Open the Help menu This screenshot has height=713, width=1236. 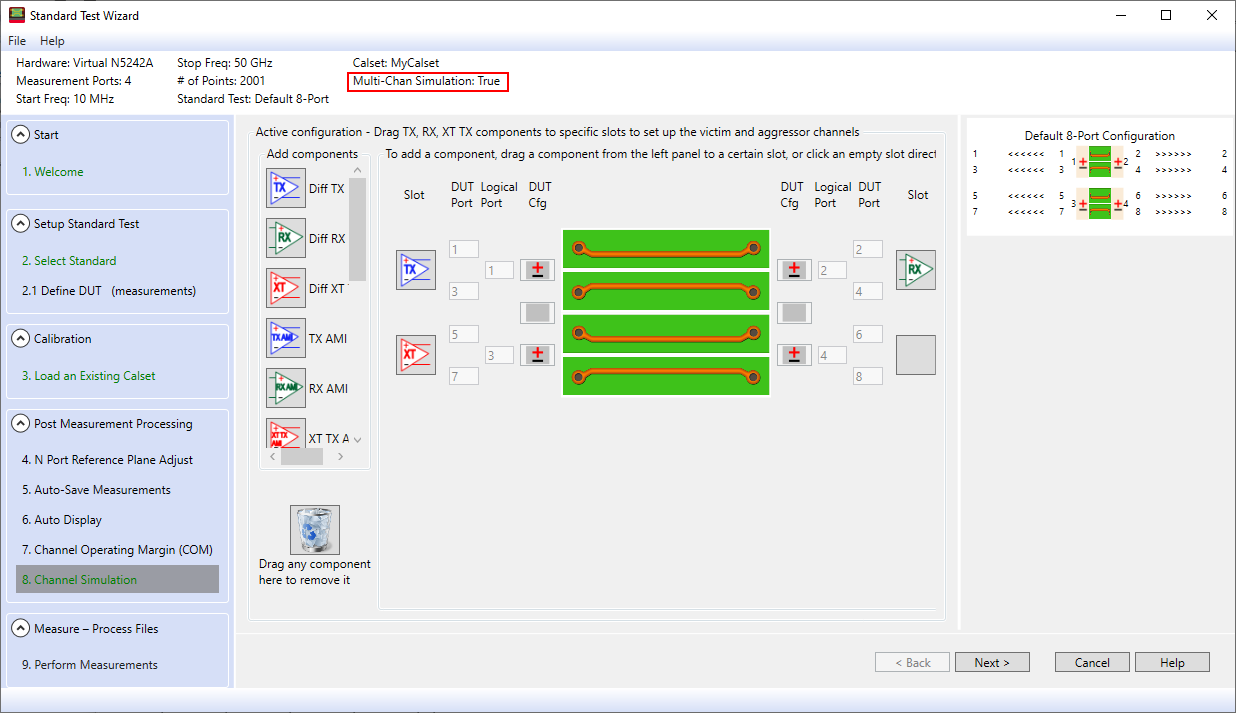click(x=52, y=41)
